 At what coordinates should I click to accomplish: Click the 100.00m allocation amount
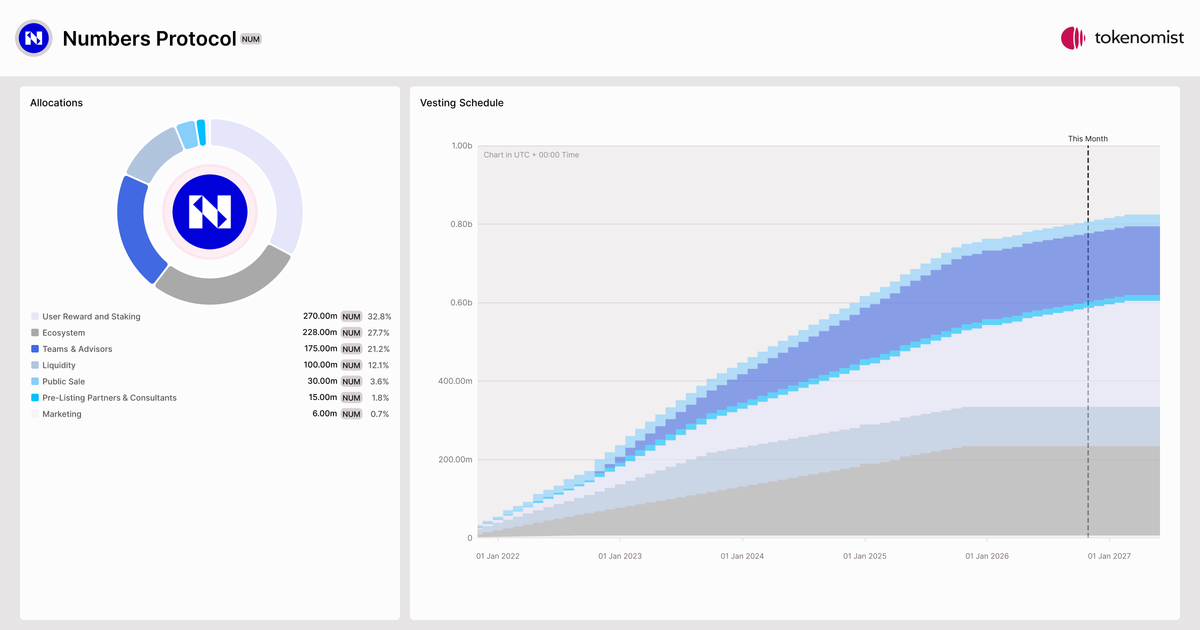[x=320, y=366]
